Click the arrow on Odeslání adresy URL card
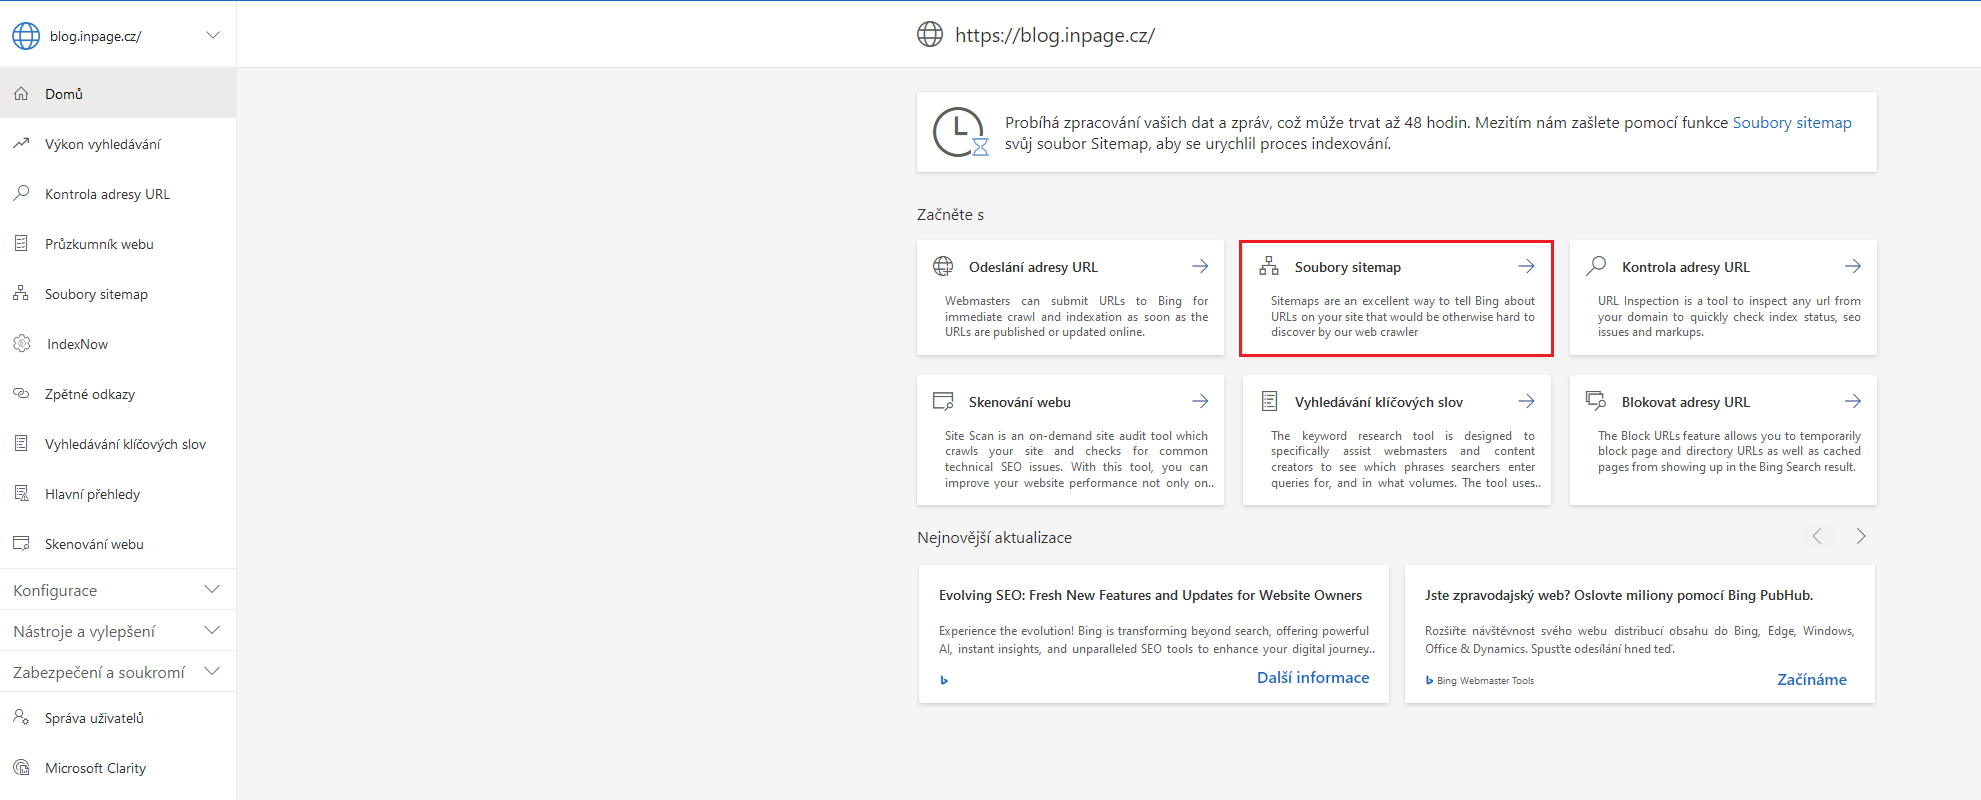The height and width of the screenshot is (800, 1981). (1200, 266)
